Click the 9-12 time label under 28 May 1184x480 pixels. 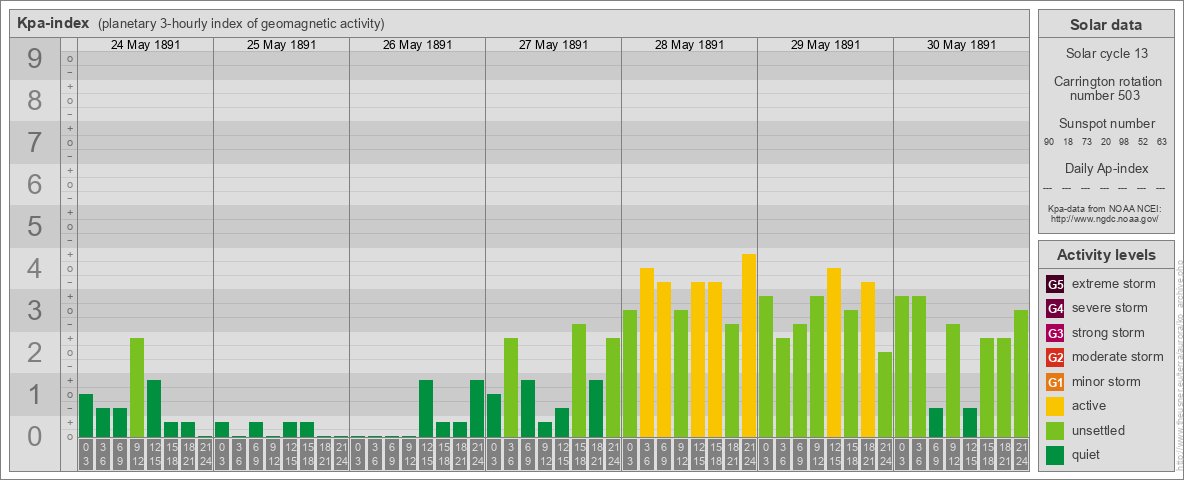coord(681,454)
